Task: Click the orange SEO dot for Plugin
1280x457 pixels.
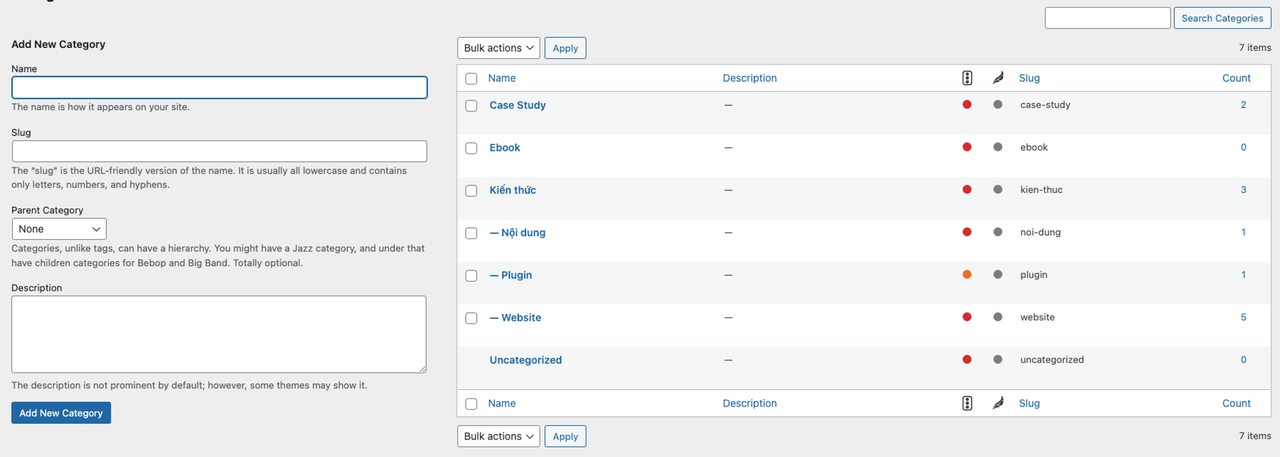Action: point(967,275)
